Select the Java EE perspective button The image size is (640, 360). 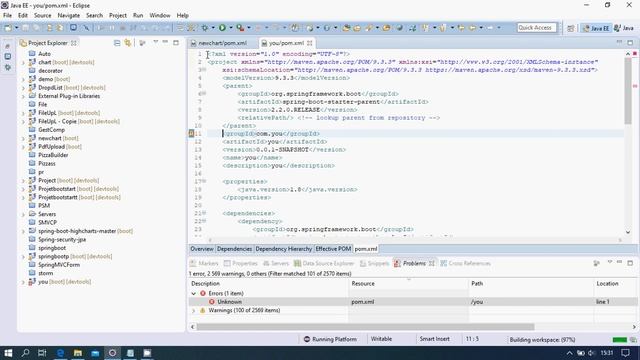[596, 28]
